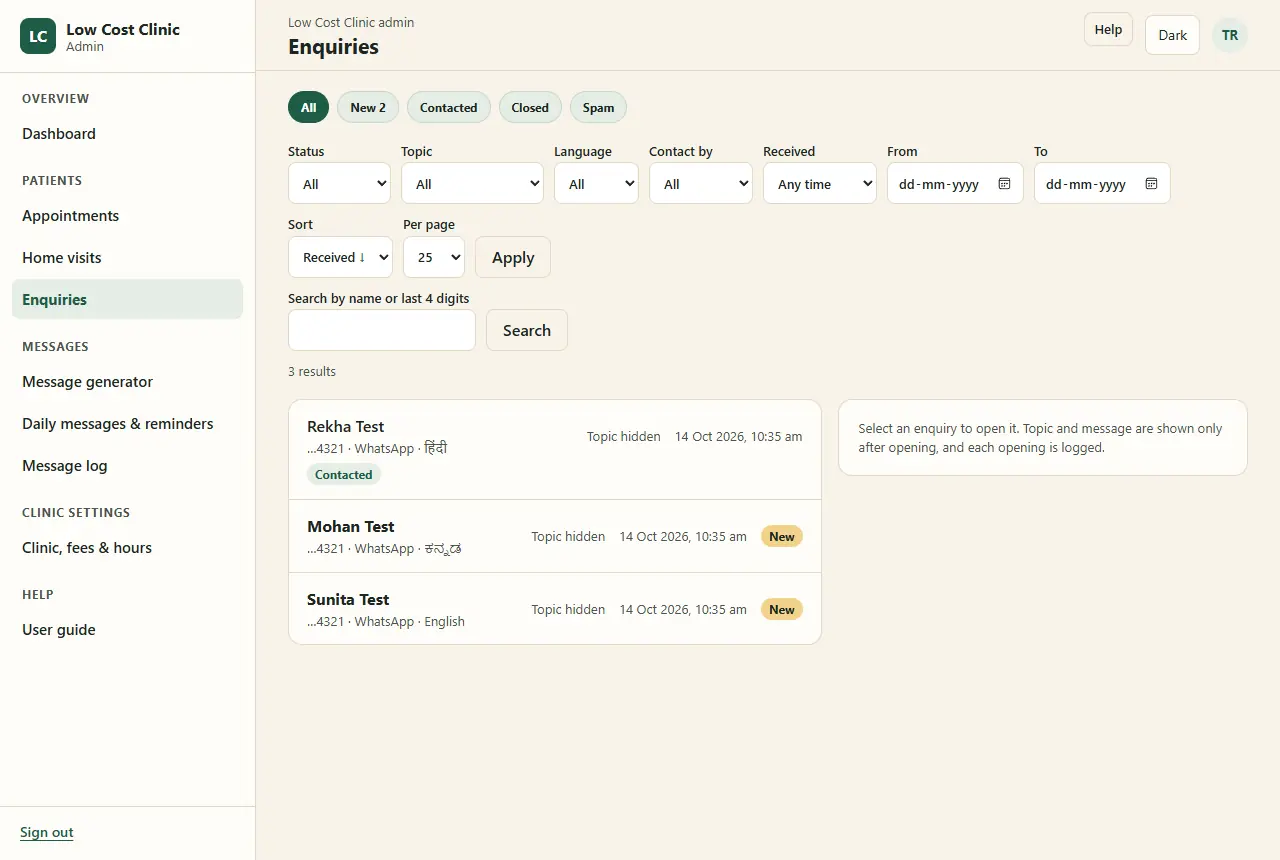Sign out of the admin
The width and height of the screenshot is (1280, 860).
click(47, 832)
